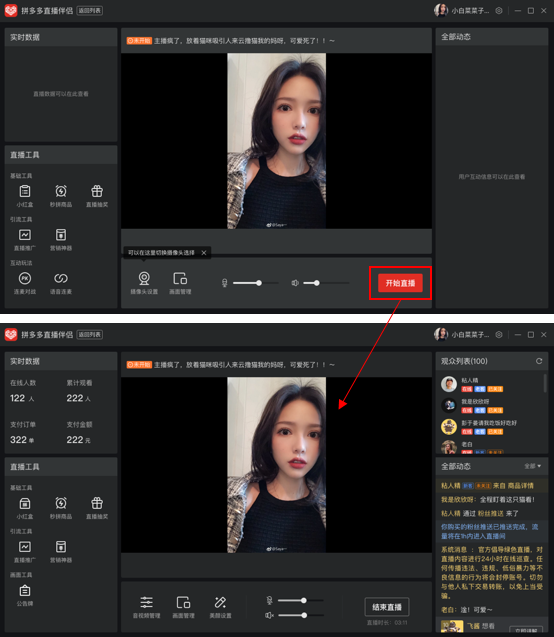Open settings gear in upper window title bar
Viewport: 554px width, 637px height.
(x=499, y=11)
